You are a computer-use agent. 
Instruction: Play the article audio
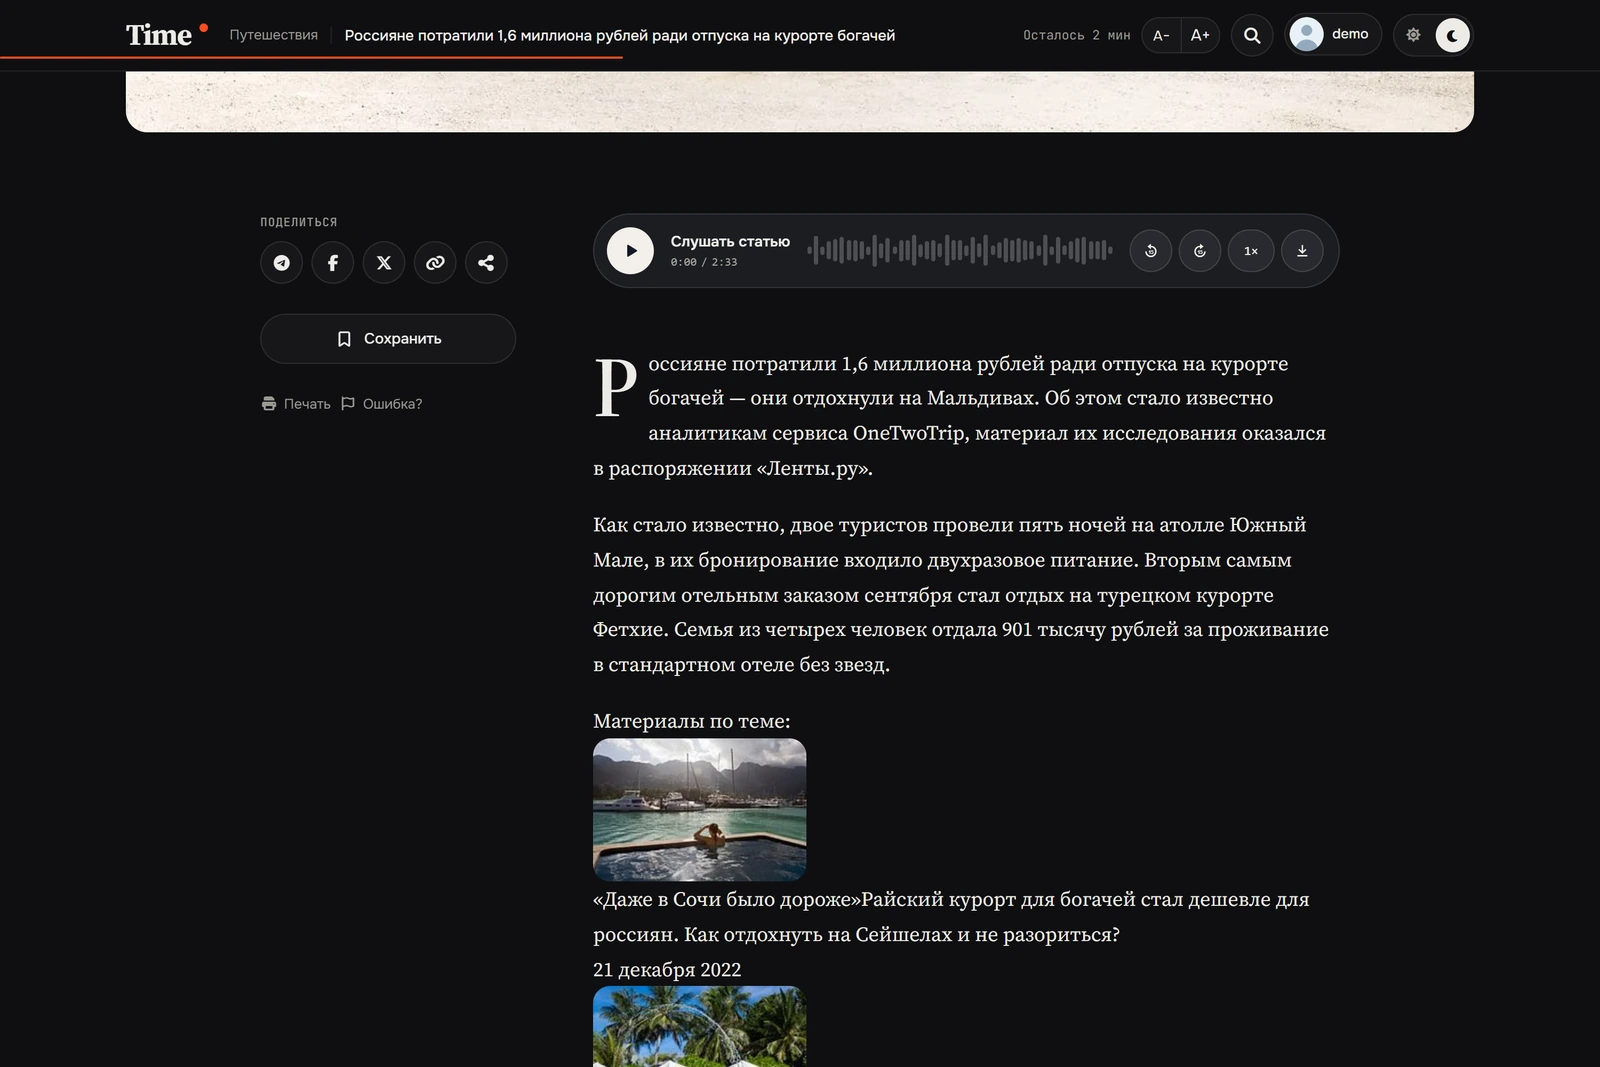[x=630, y=251]
